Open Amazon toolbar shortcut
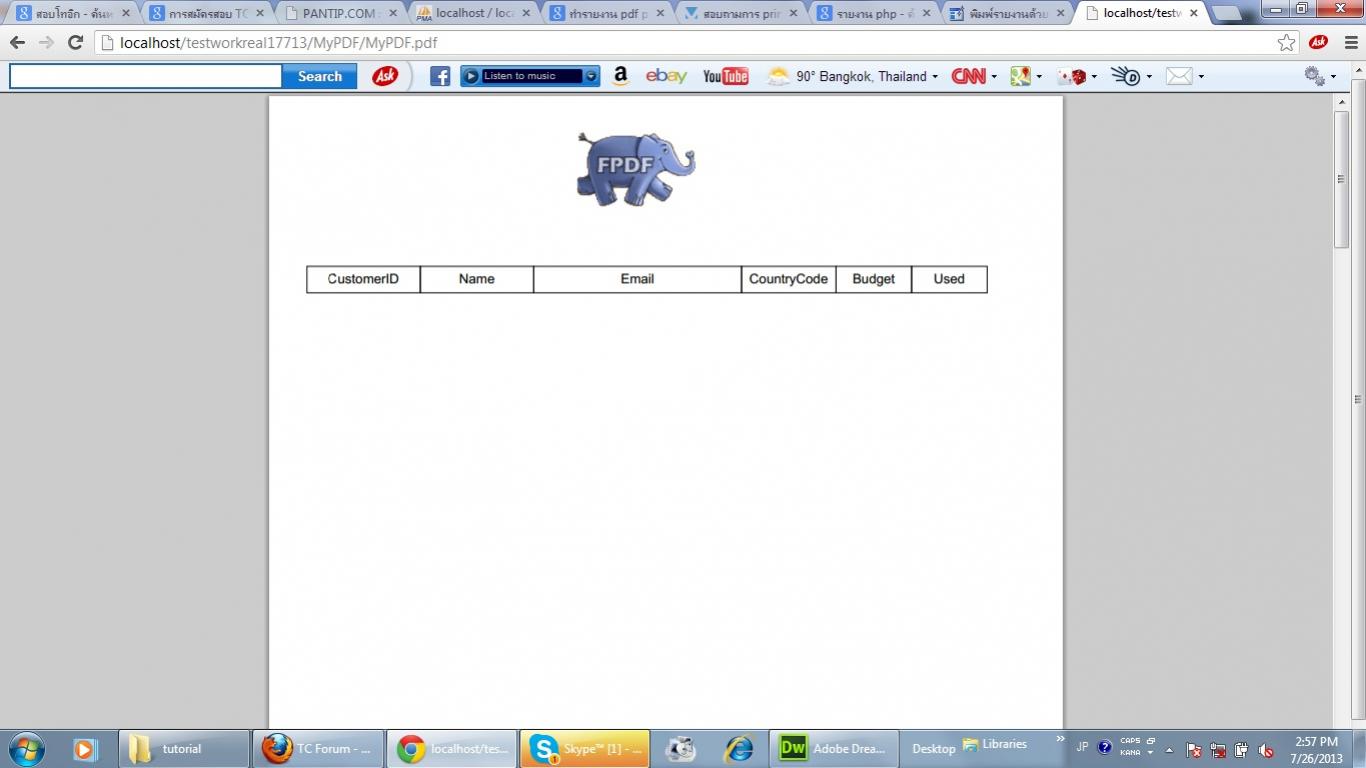This screenshot has width=1366, height=768. tap(620, 76)
